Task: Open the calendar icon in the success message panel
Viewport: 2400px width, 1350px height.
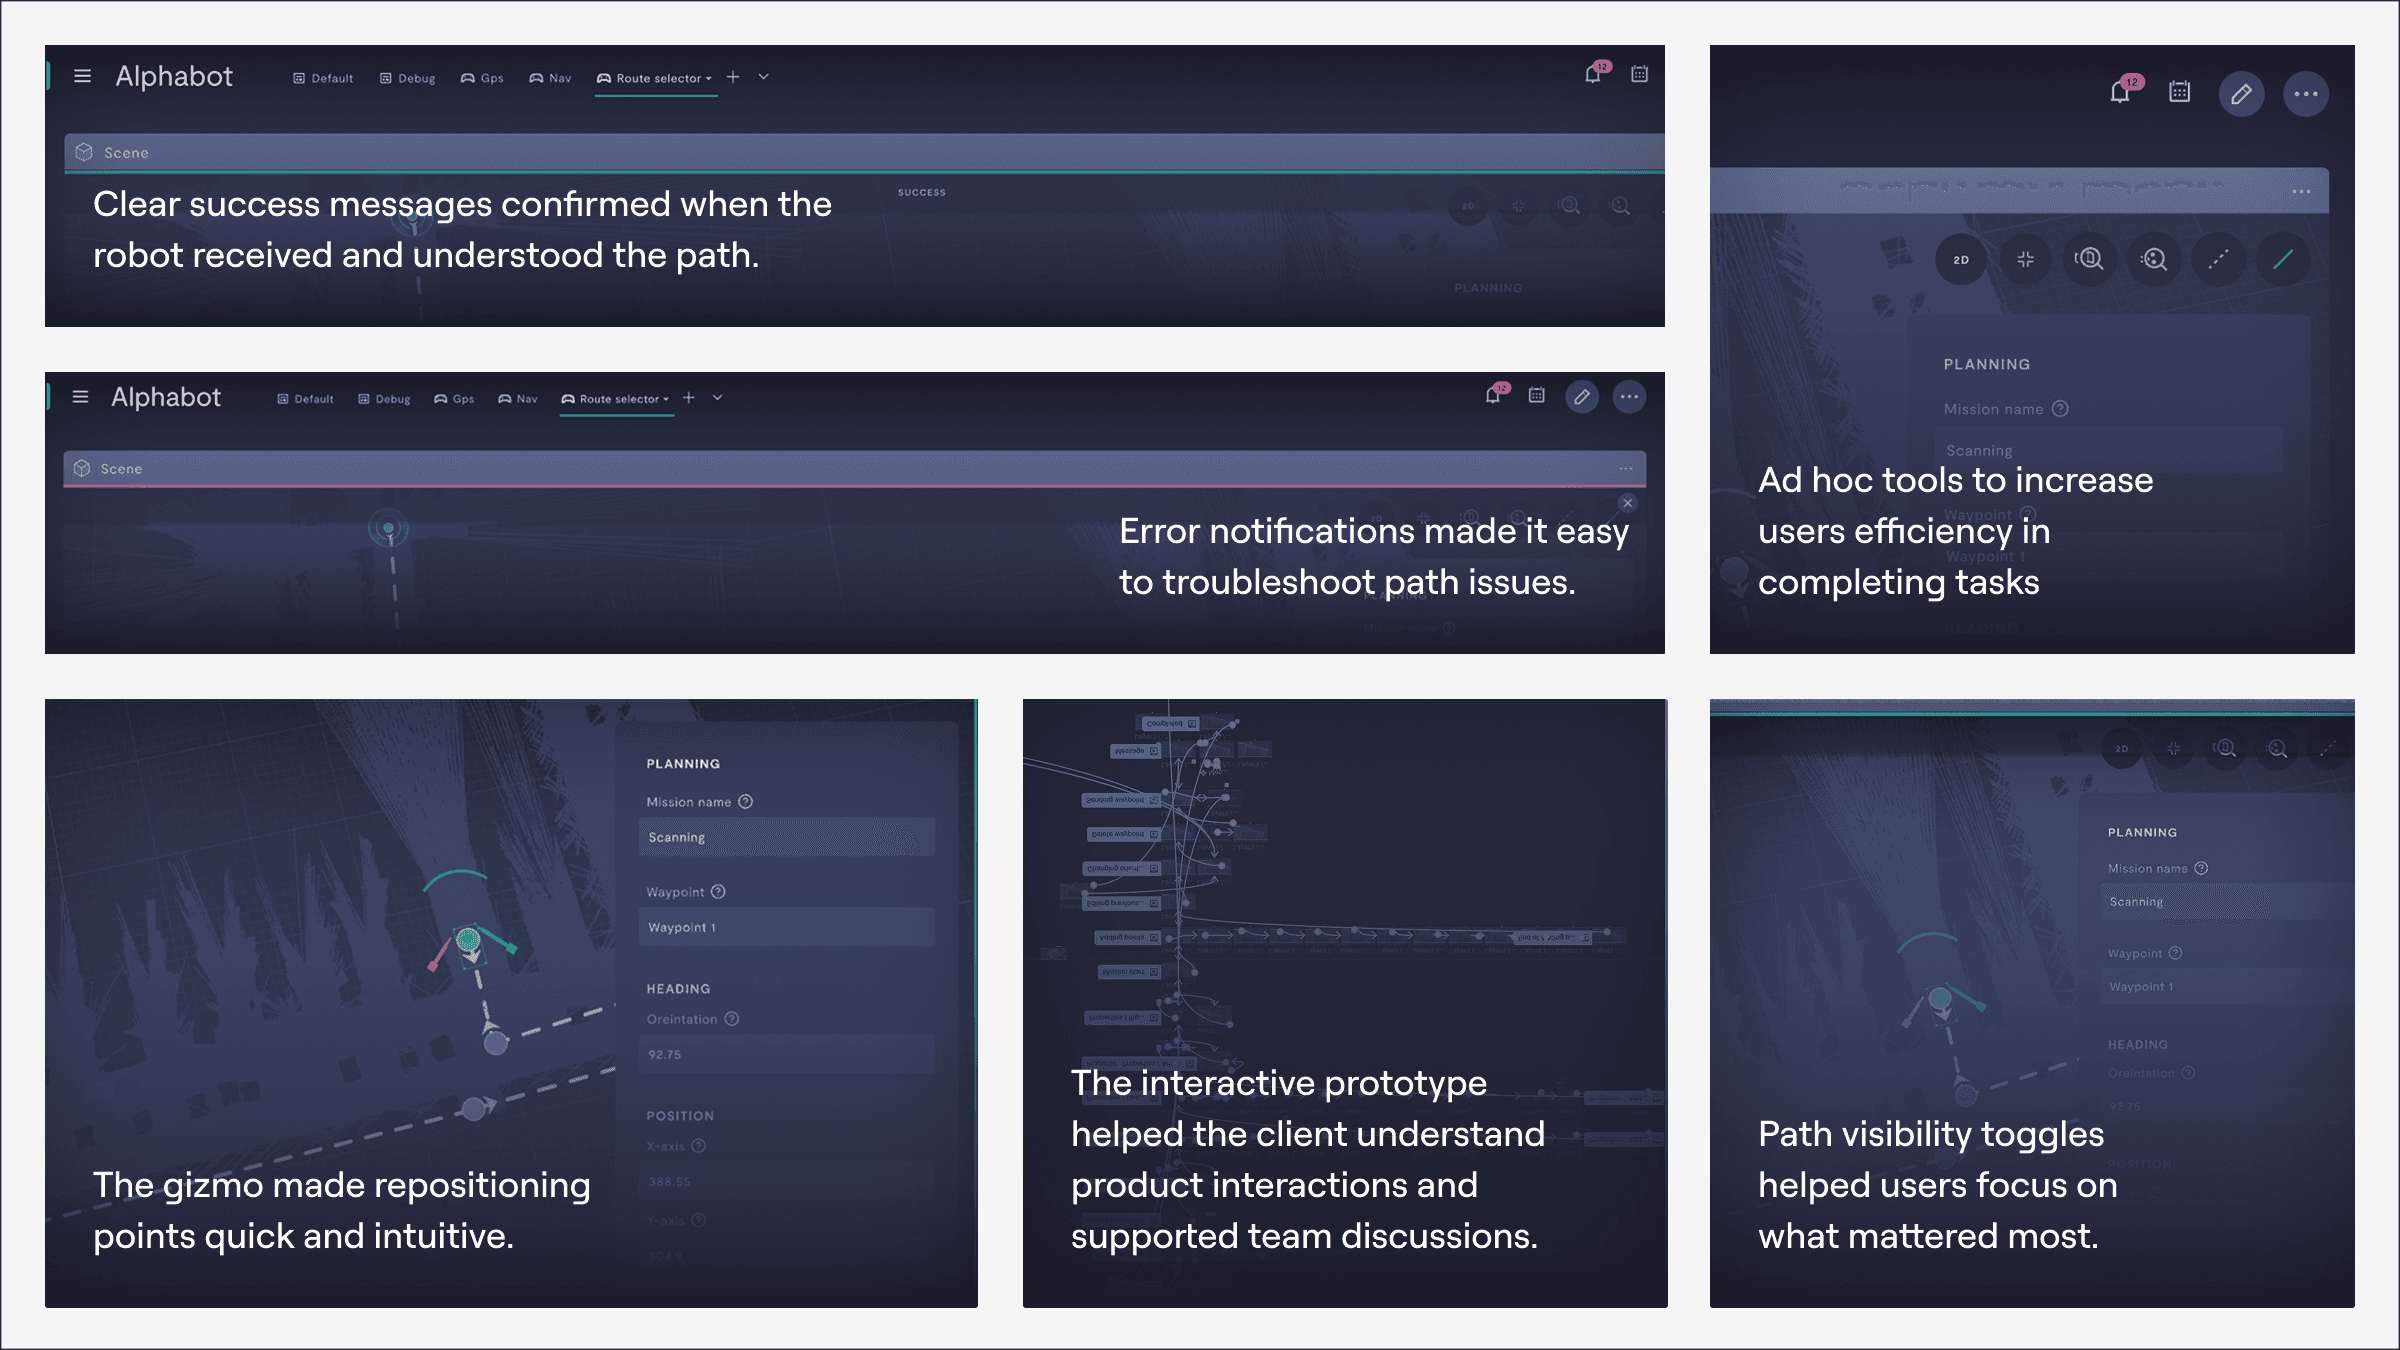Action: pyautogui.click(x=1639, y=74)
